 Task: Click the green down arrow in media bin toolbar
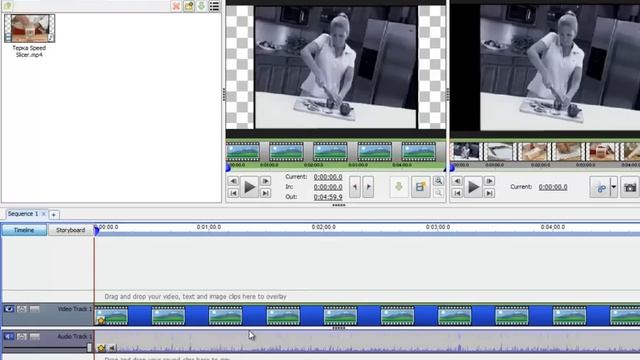pos(201,6)
